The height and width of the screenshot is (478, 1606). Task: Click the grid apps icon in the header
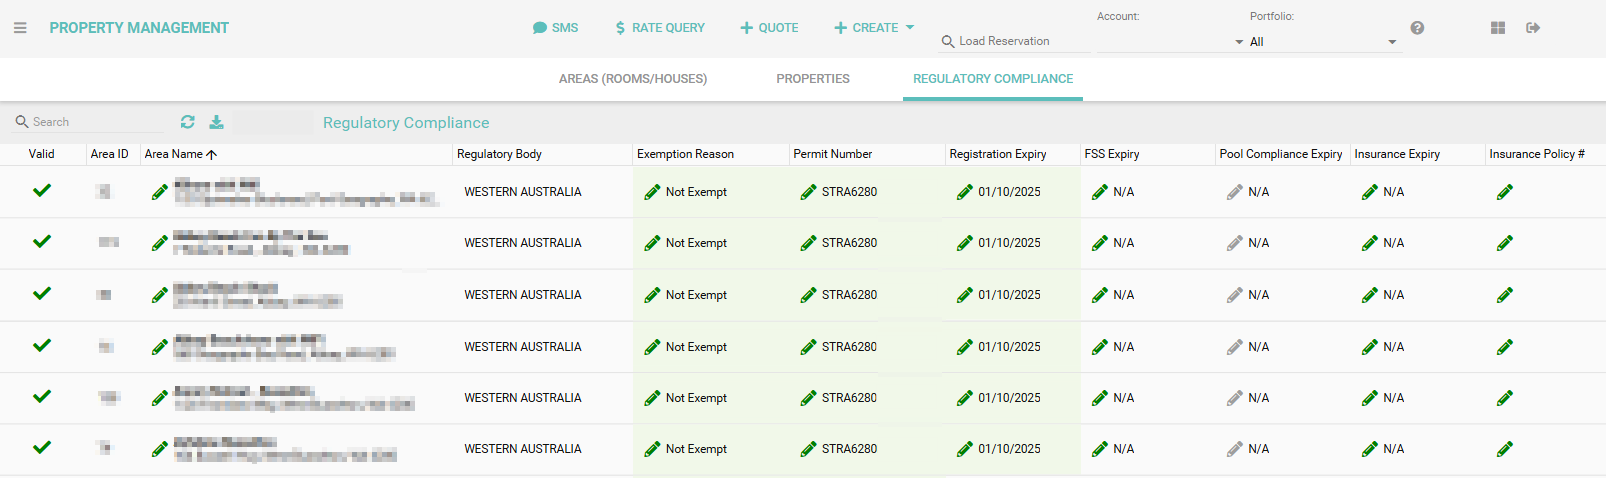point(1497,28)
